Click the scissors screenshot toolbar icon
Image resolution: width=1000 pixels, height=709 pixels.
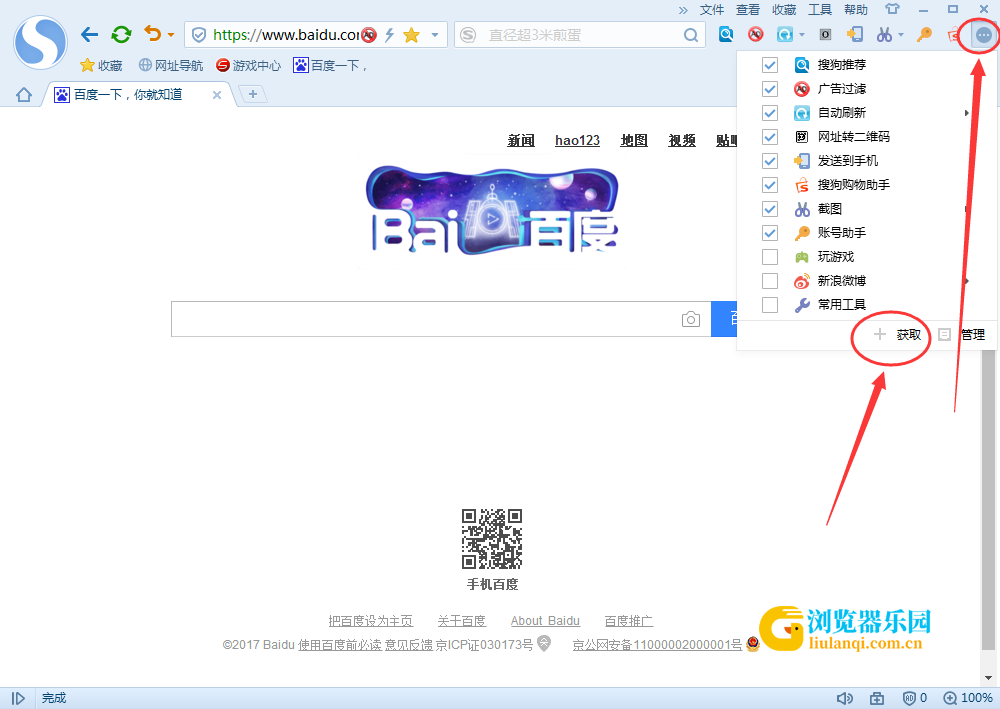coord(884,34)
